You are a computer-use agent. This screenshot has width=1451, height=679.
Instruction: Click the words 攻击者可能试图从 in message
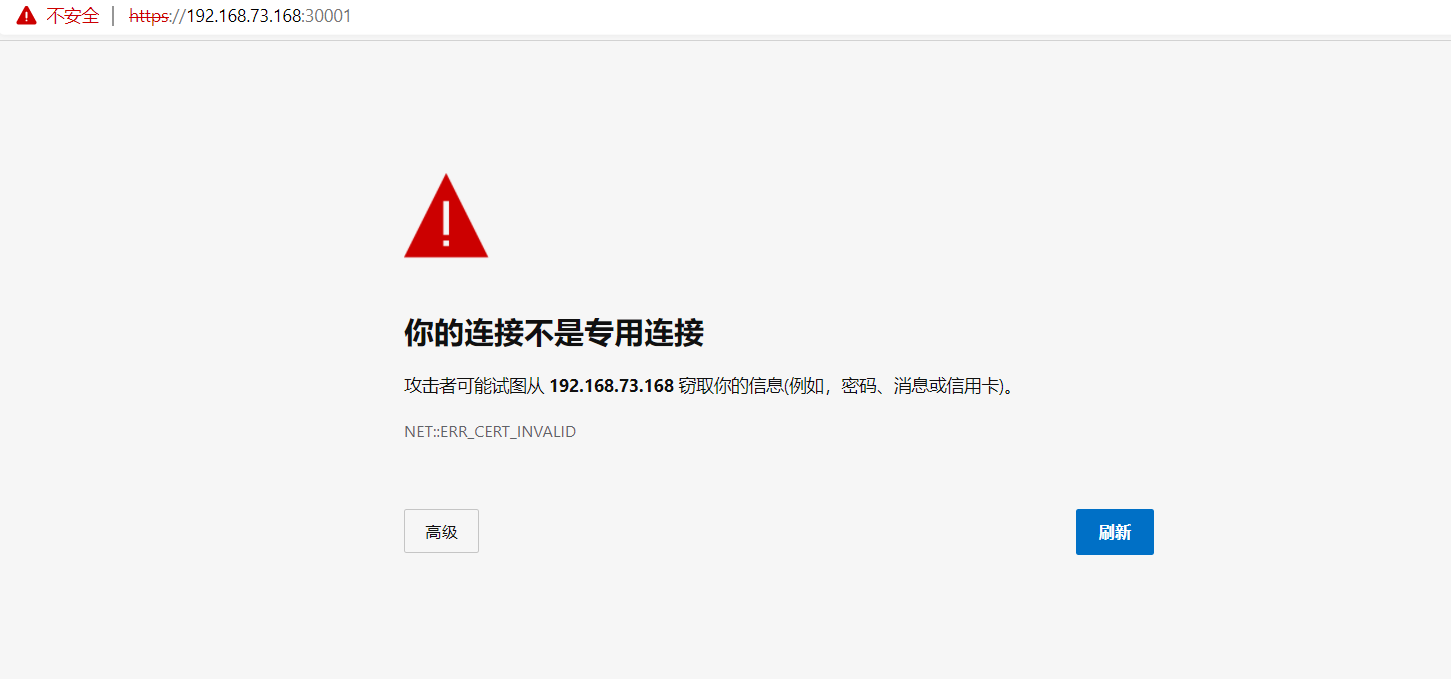[x=474, y=386]
